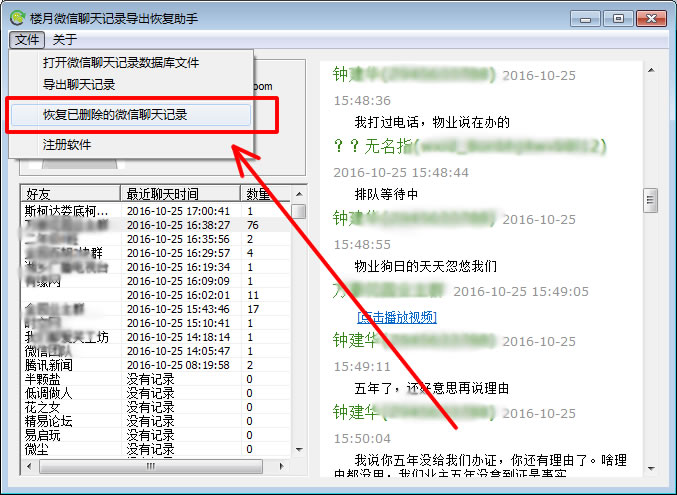This screenshot has width=677, height=495.
Task: Select the row dated 2016-10-25 16:02:01
Action: point(156,295)
